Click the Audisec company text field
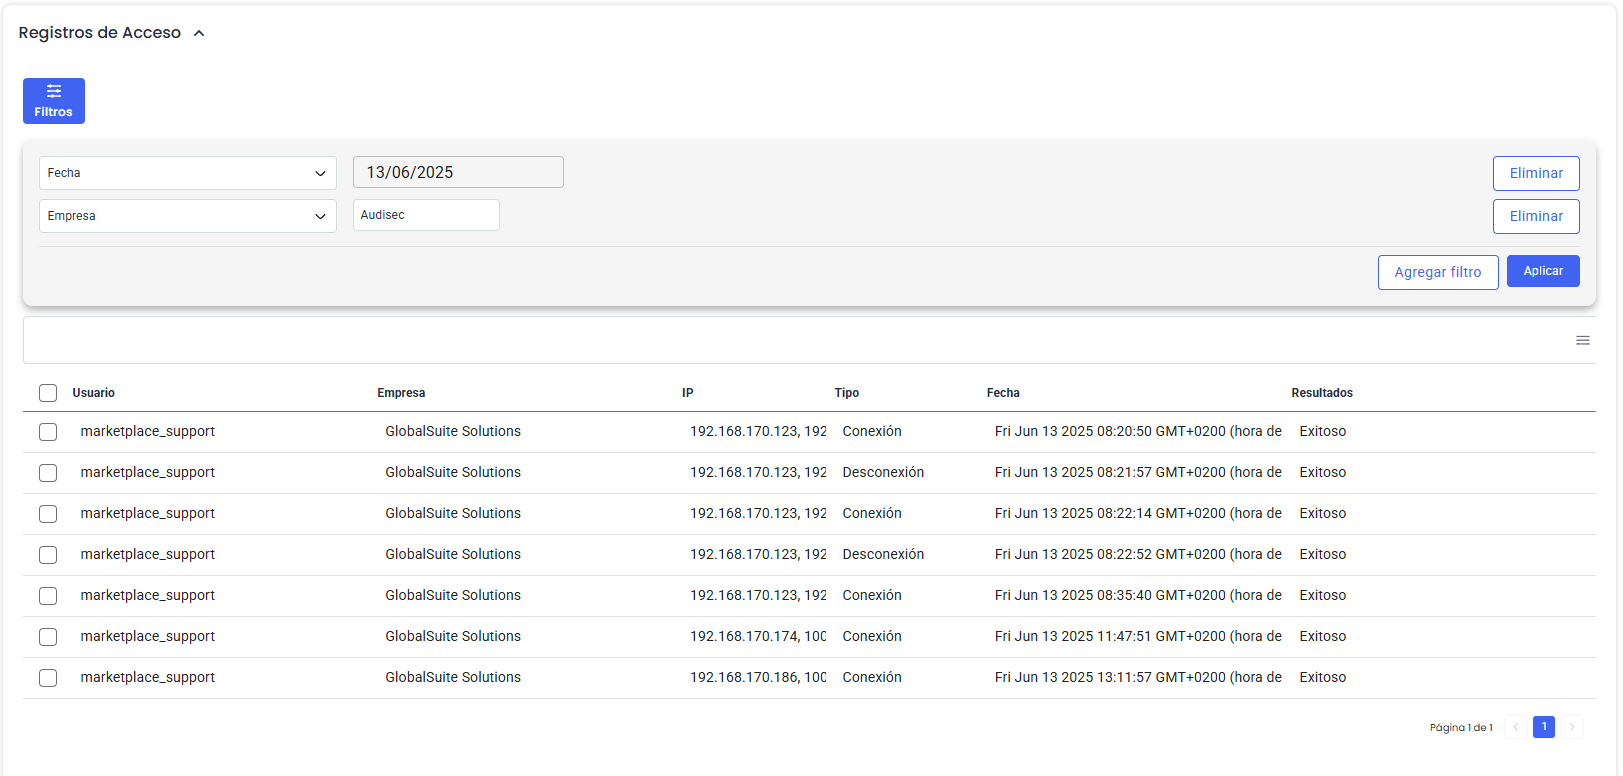Viewport: 1623px width, 776px height. tap(426, 215)
